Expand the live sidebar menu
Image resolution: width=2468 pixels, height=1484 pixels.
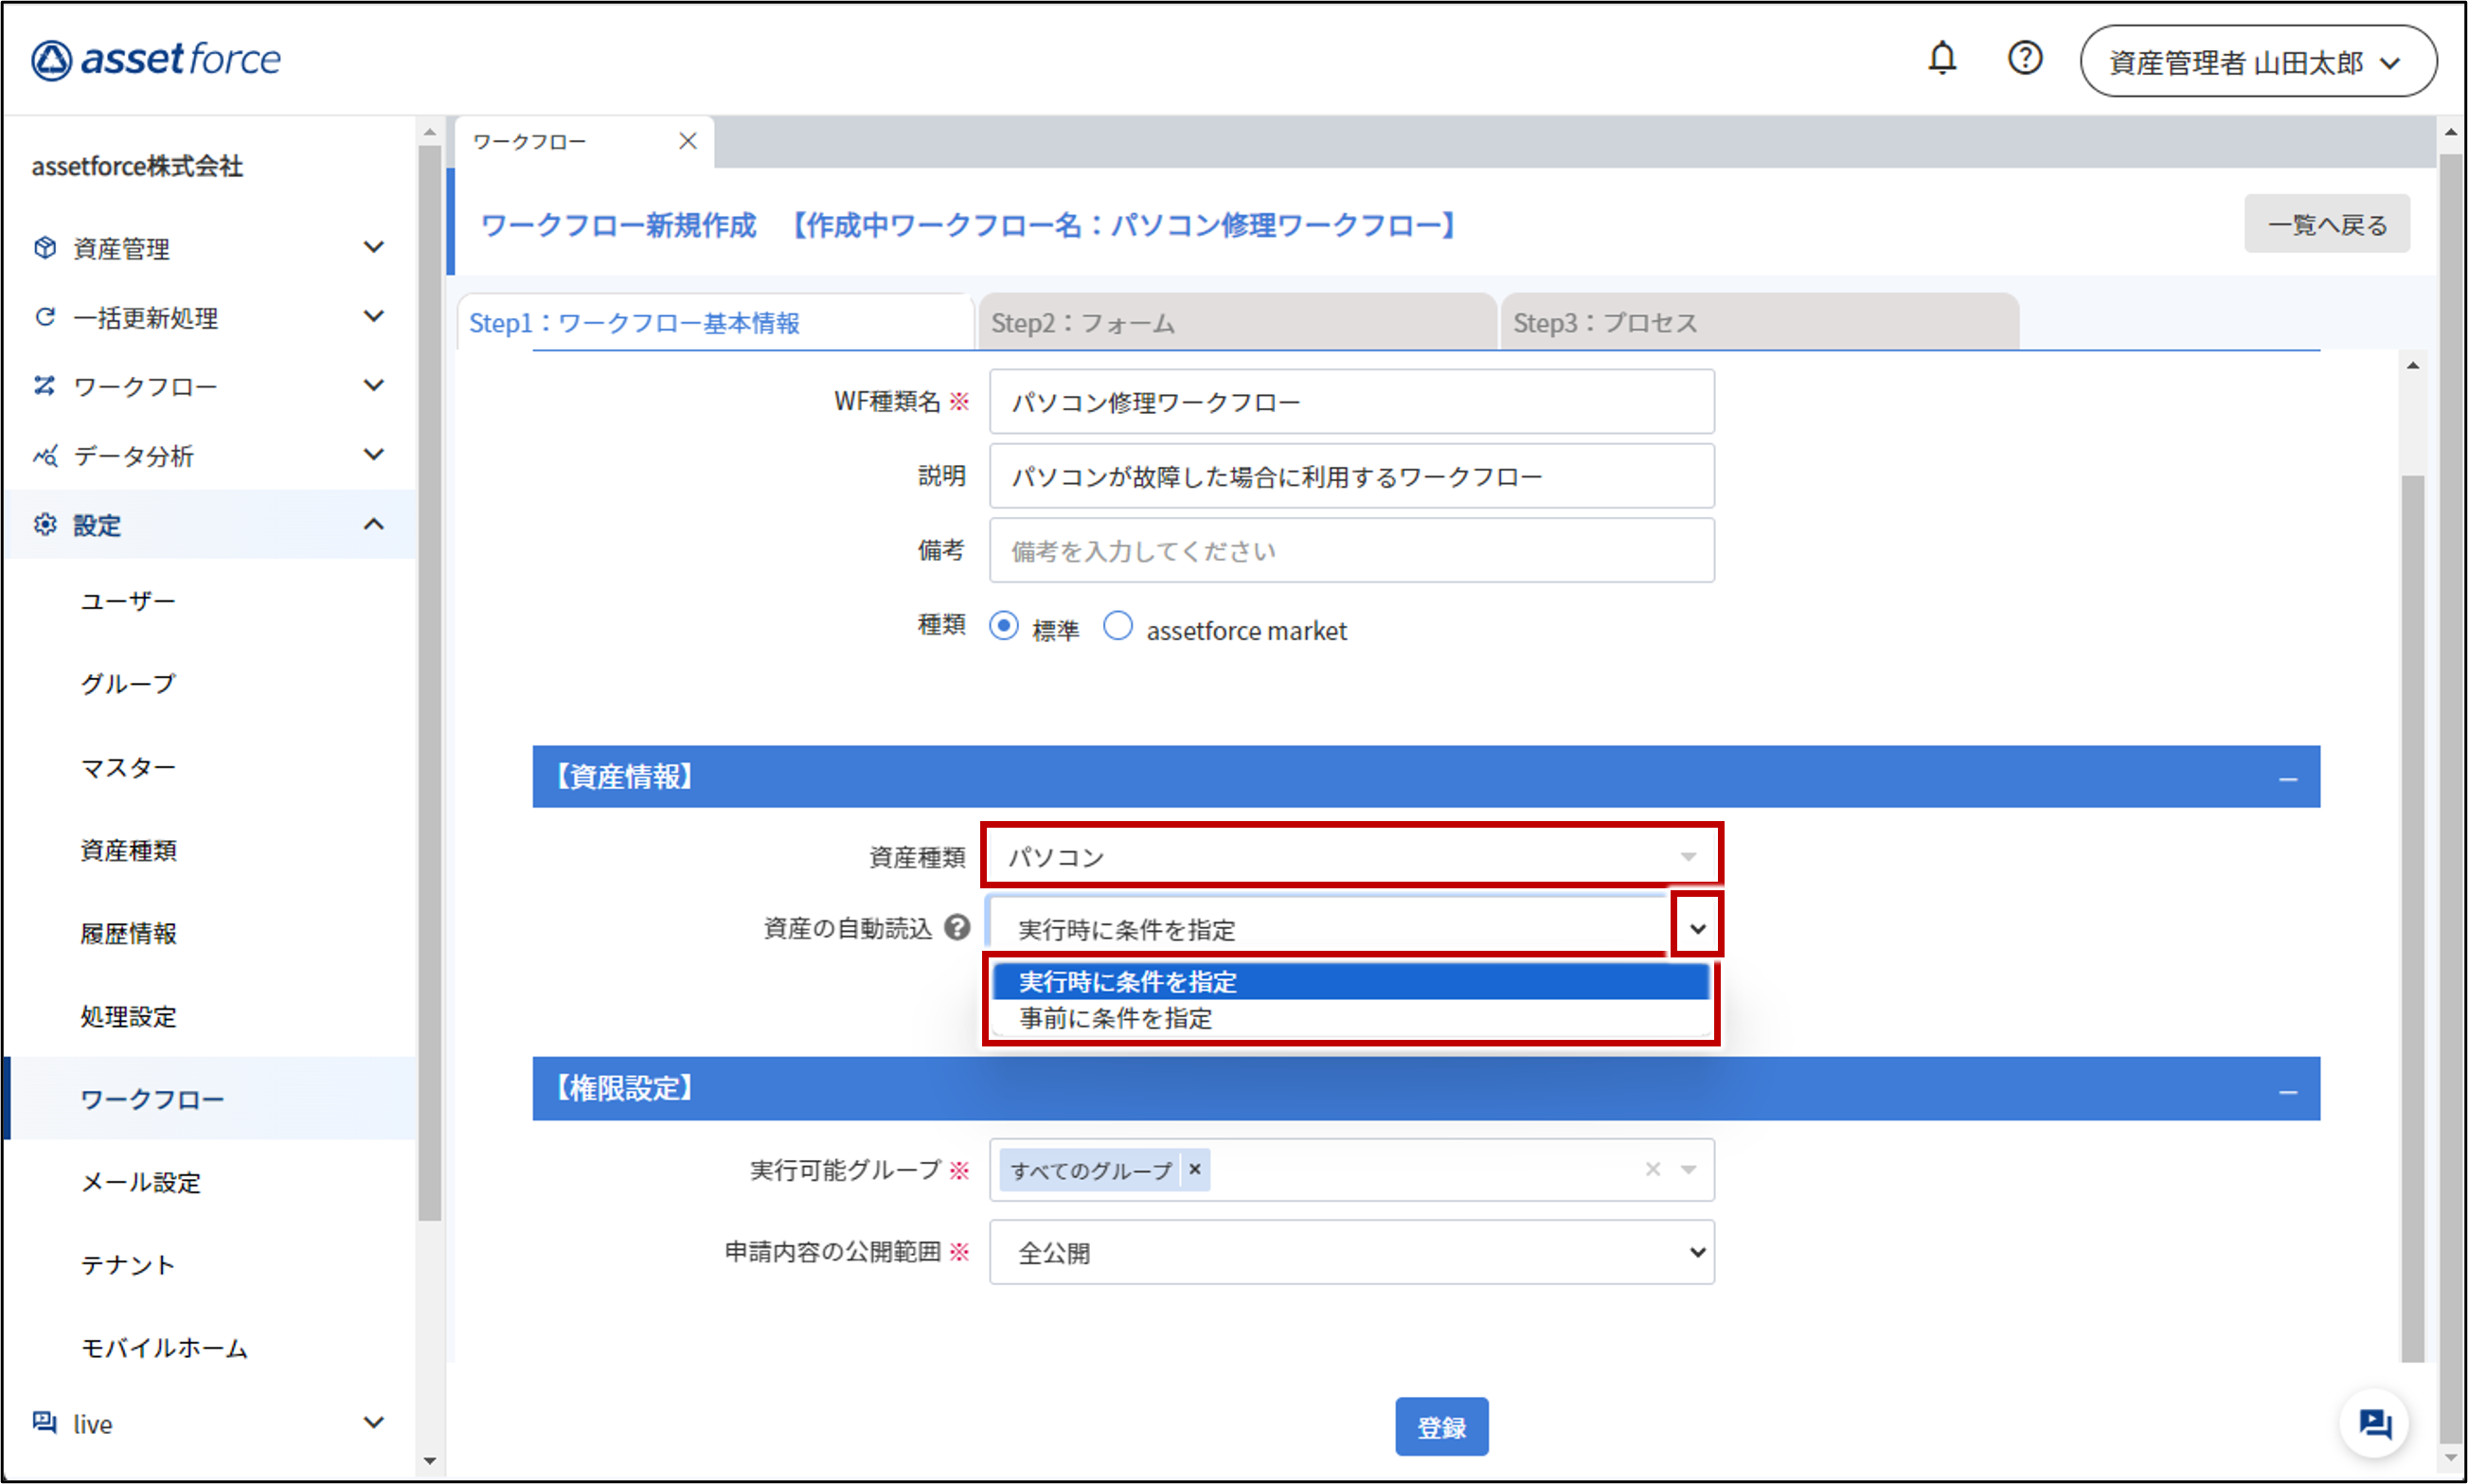pyautogui.click(x=374, y=1422)
